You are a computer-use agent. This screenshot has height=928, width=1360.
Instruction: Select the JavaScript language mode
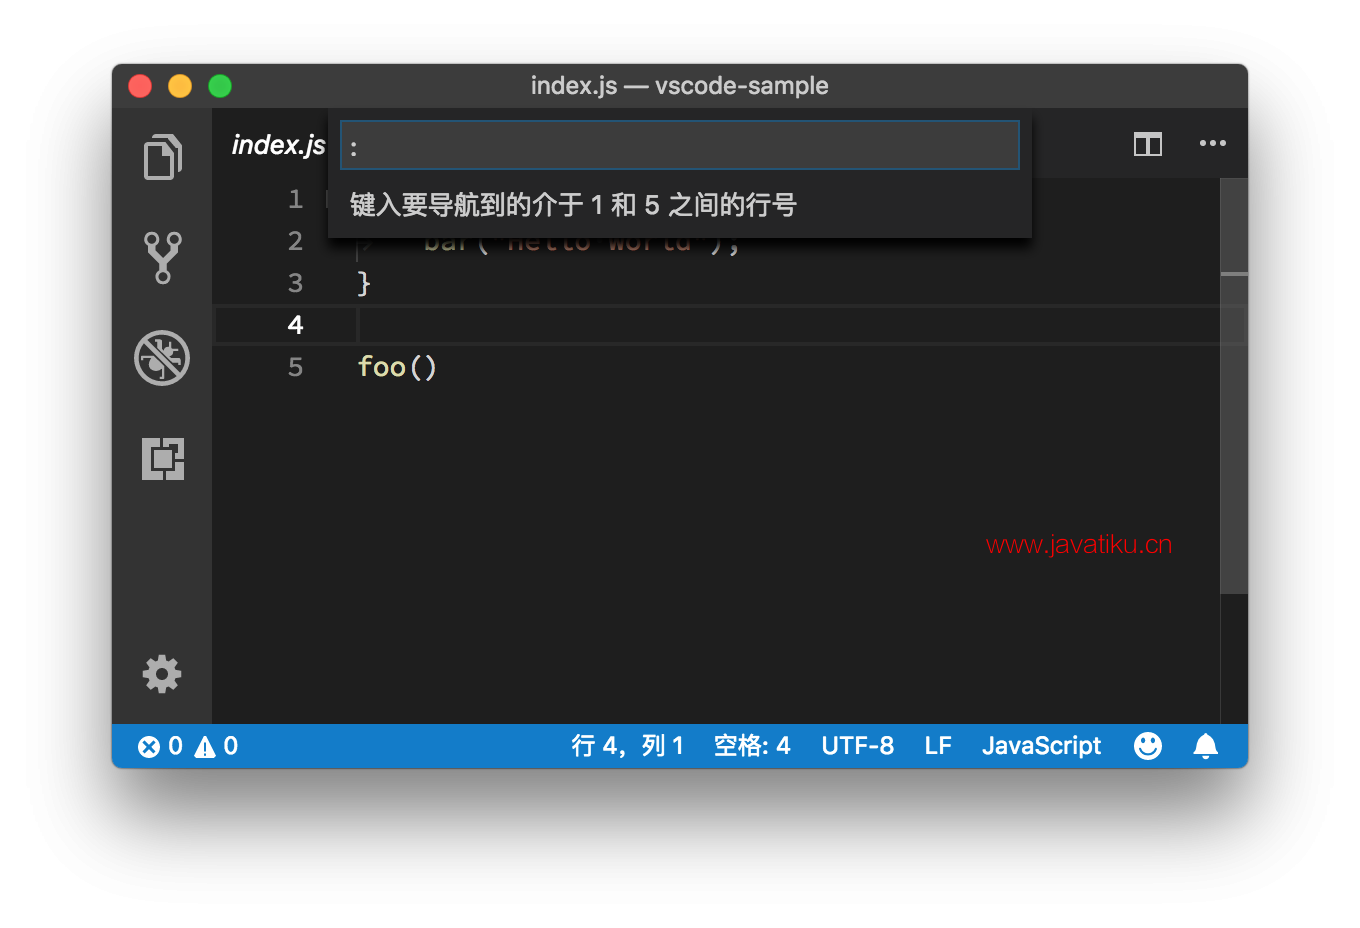(1041, 746)
